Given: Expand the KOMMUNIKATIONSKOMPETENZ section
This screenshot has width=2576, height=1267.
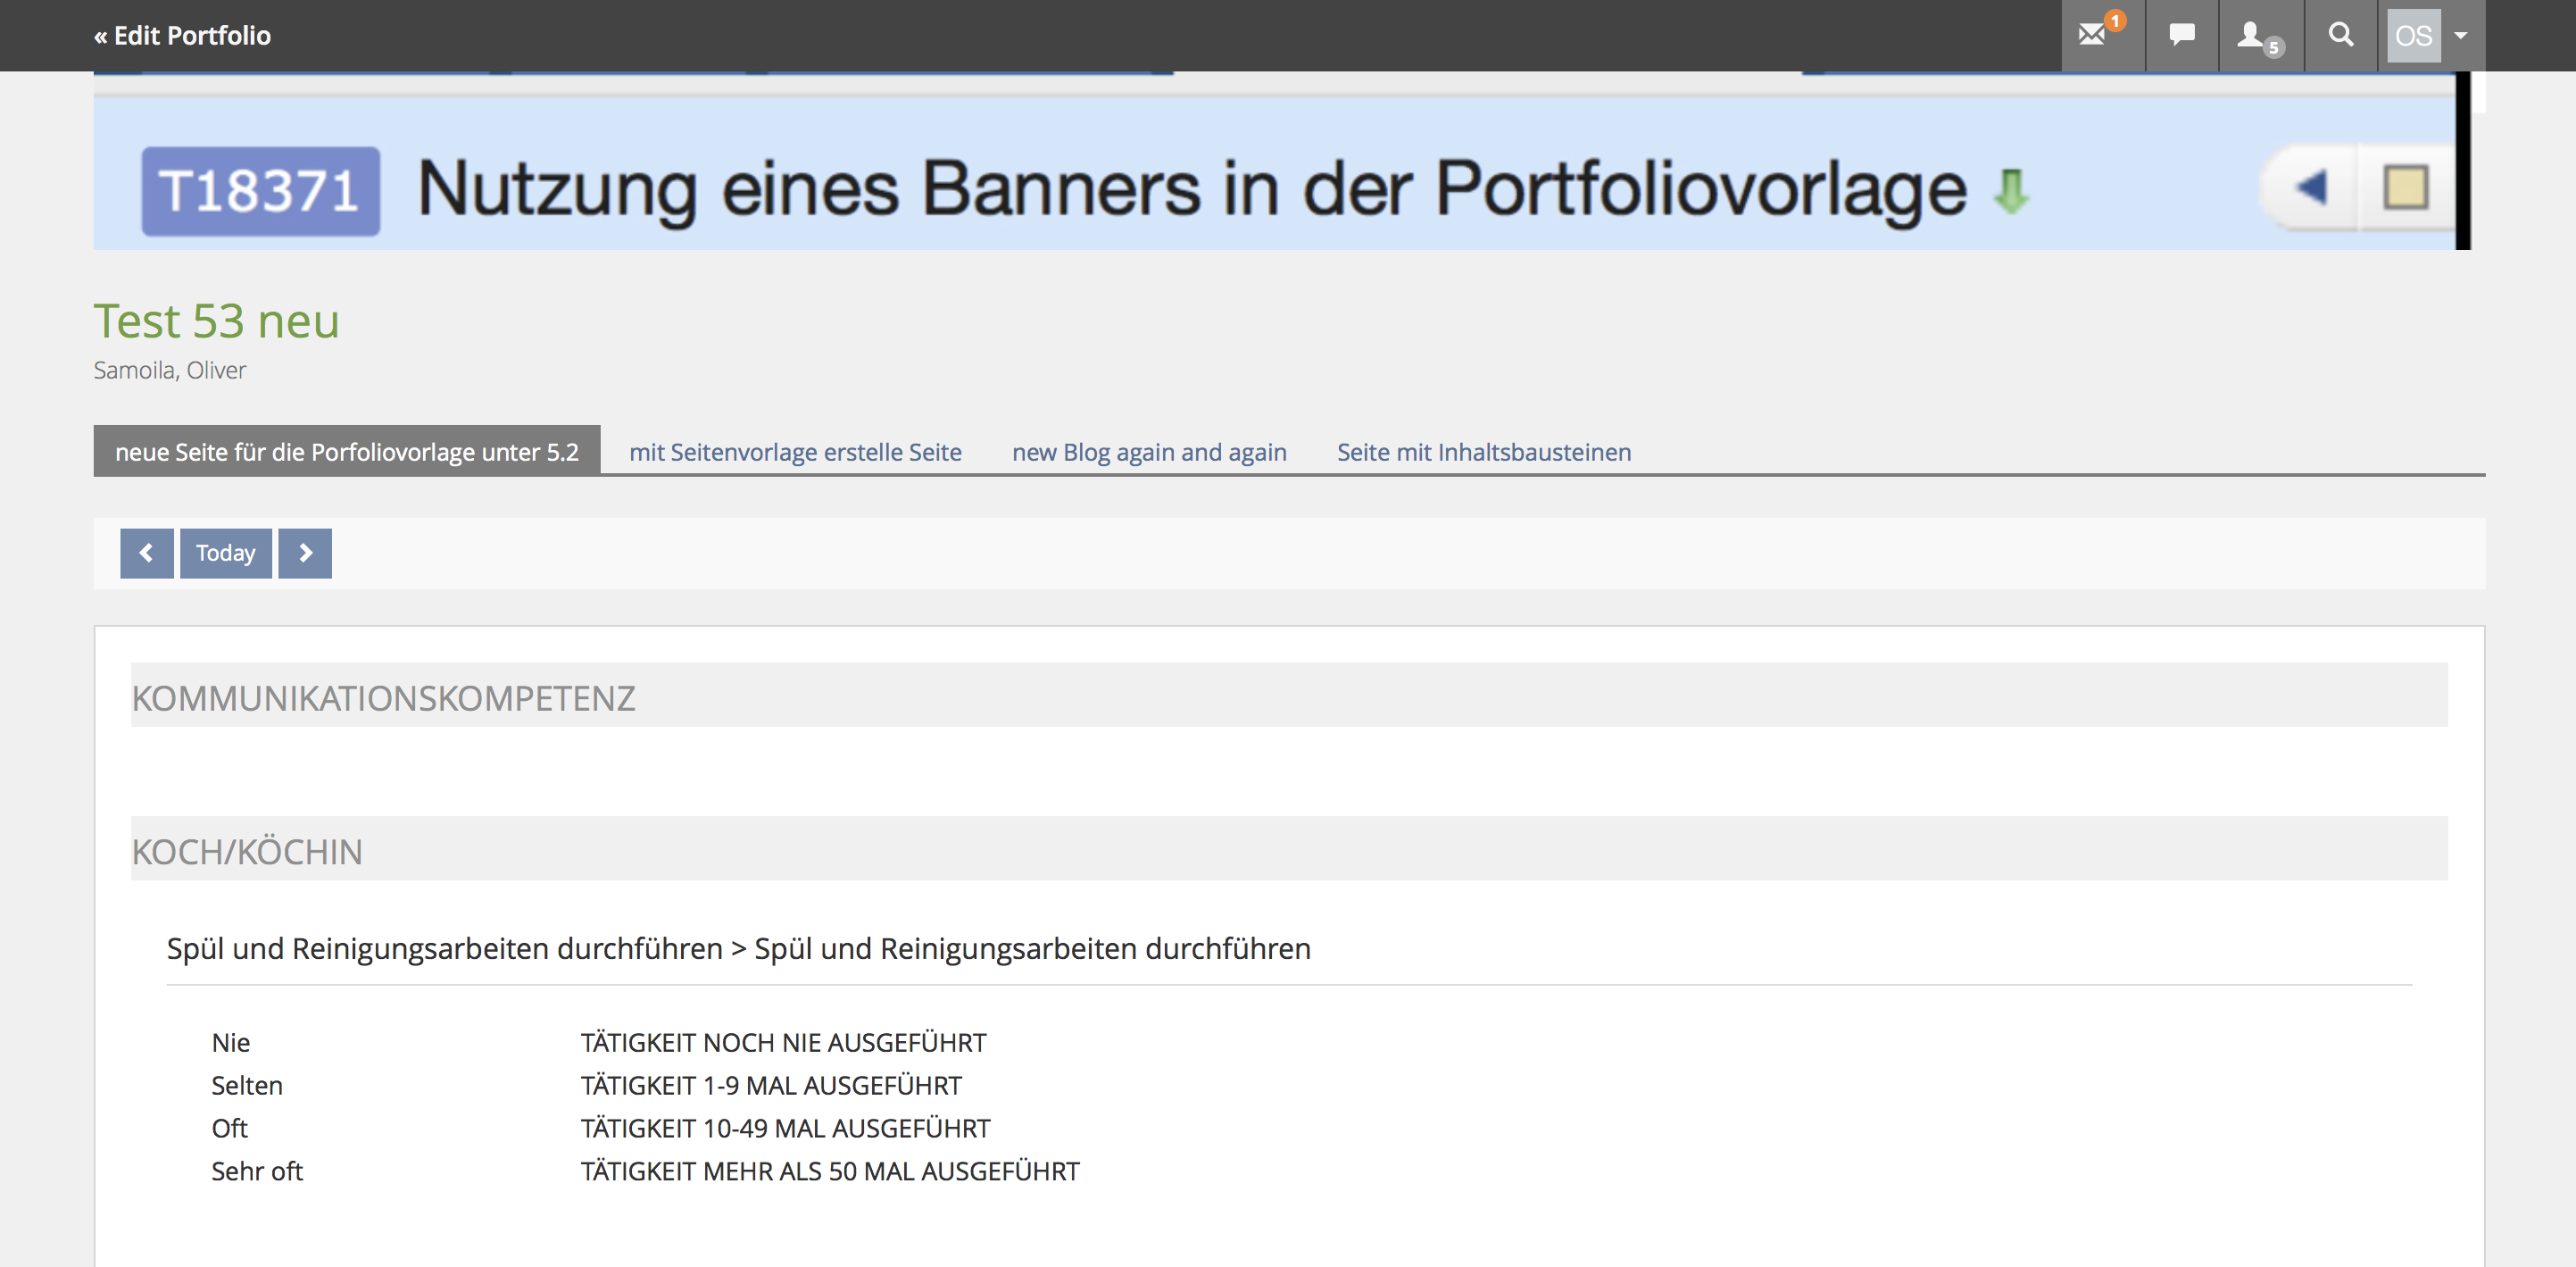Looking at the screenshot, I should click(384, 697).
